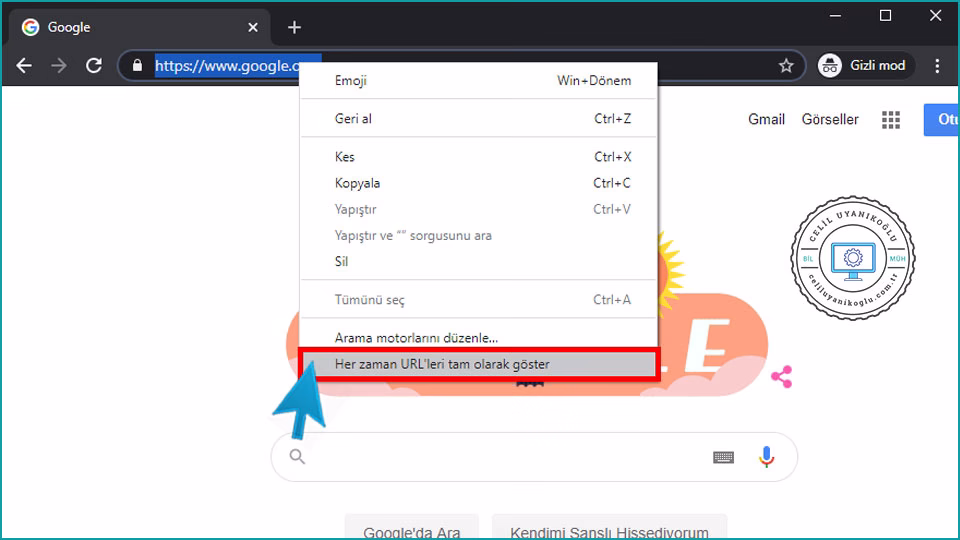Open Arama motorlarını düzenle... menu entry
Screen dimensions: 960x540
[x=479, y=338]
